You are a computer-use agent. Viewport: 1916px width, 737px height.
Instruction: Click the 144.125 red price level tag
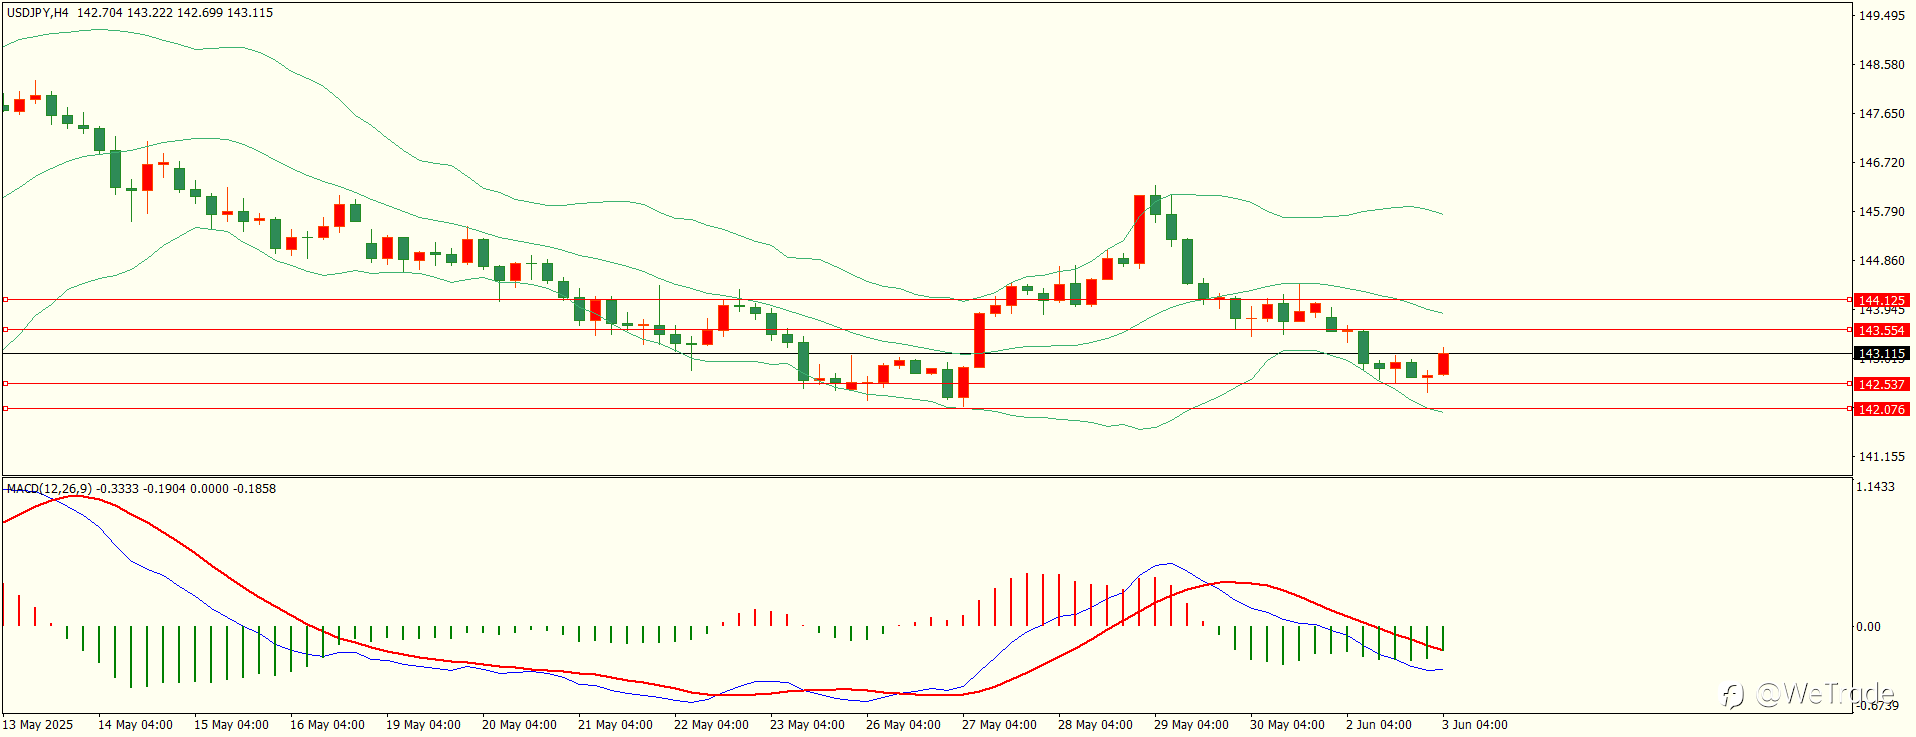(1881, 300)
